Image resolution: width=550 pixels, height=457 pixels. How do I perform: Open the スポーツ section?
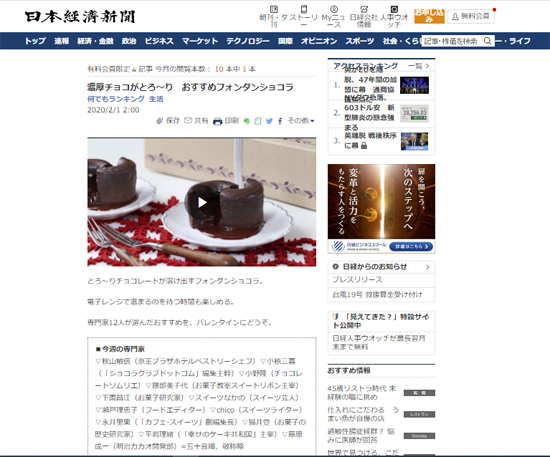[x=360, y=41]
